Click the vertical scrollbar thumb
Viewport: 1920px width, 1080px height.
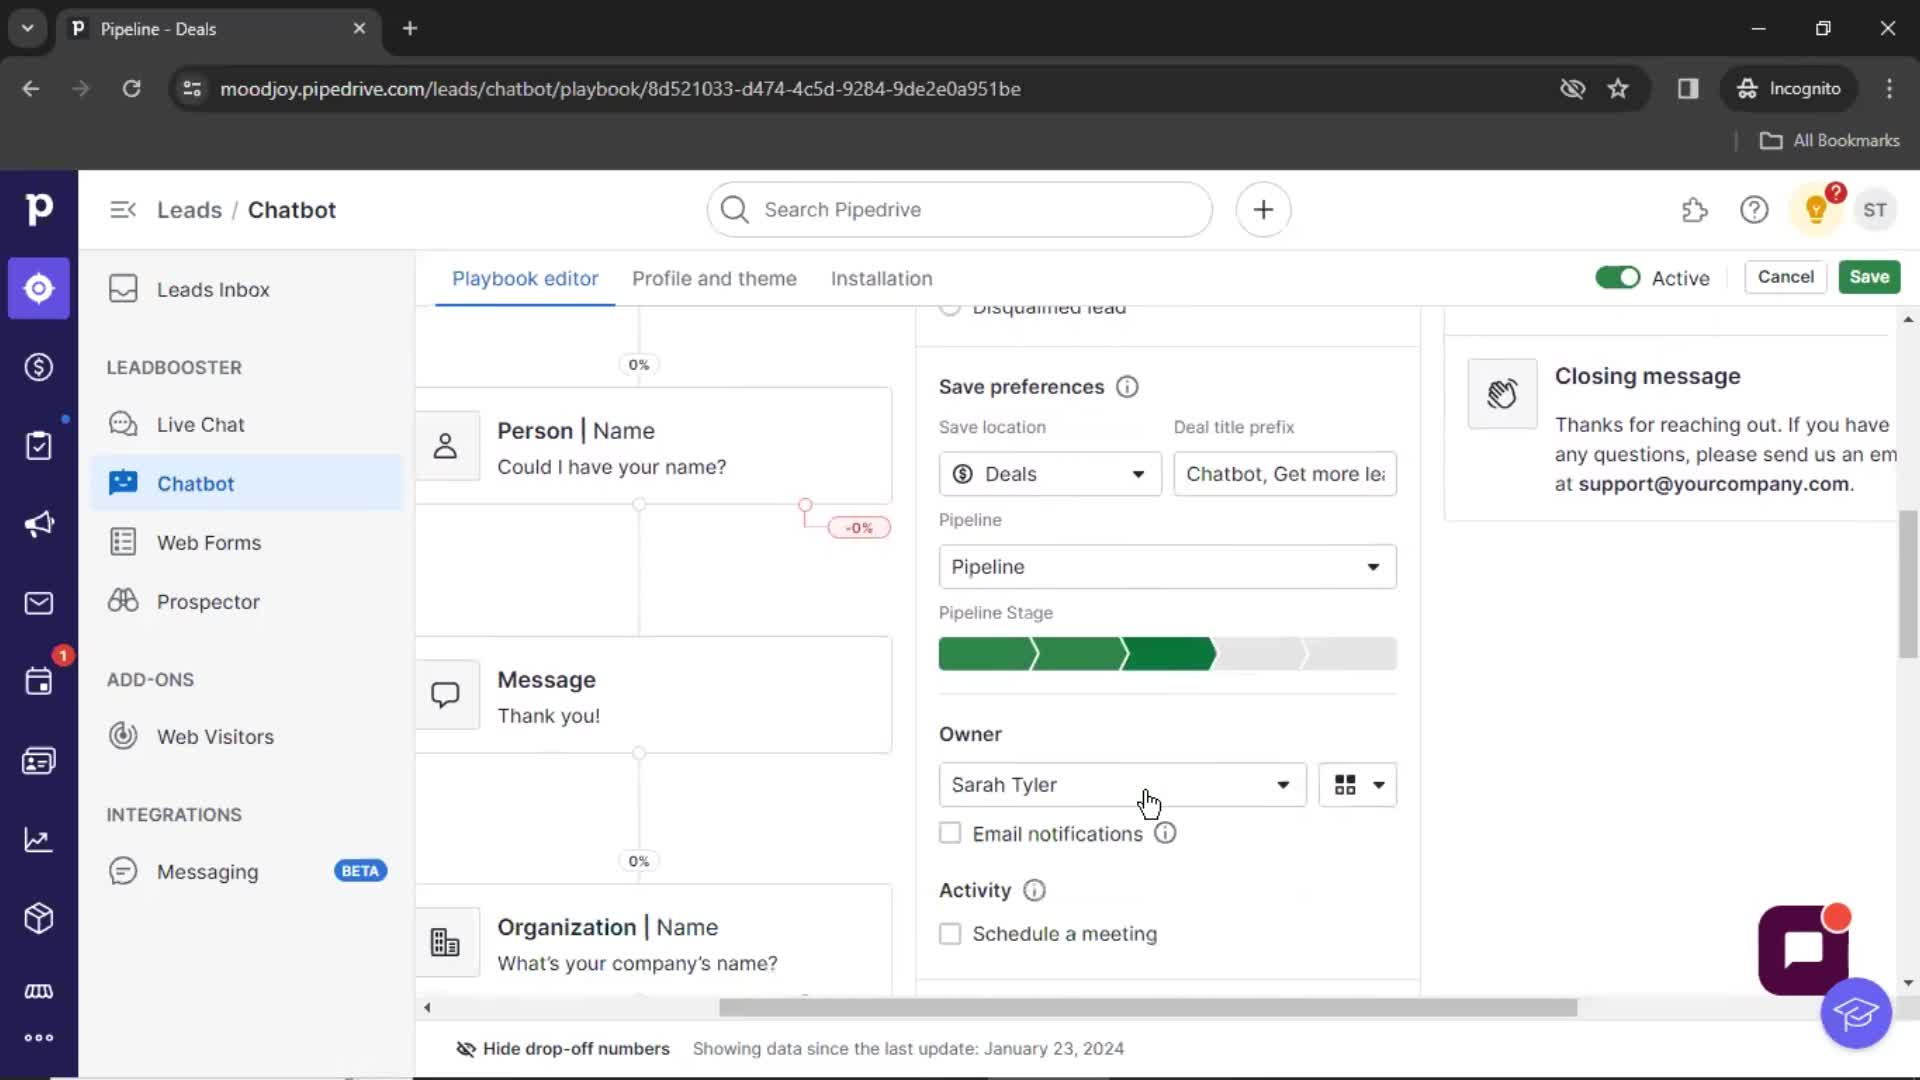1907,584
